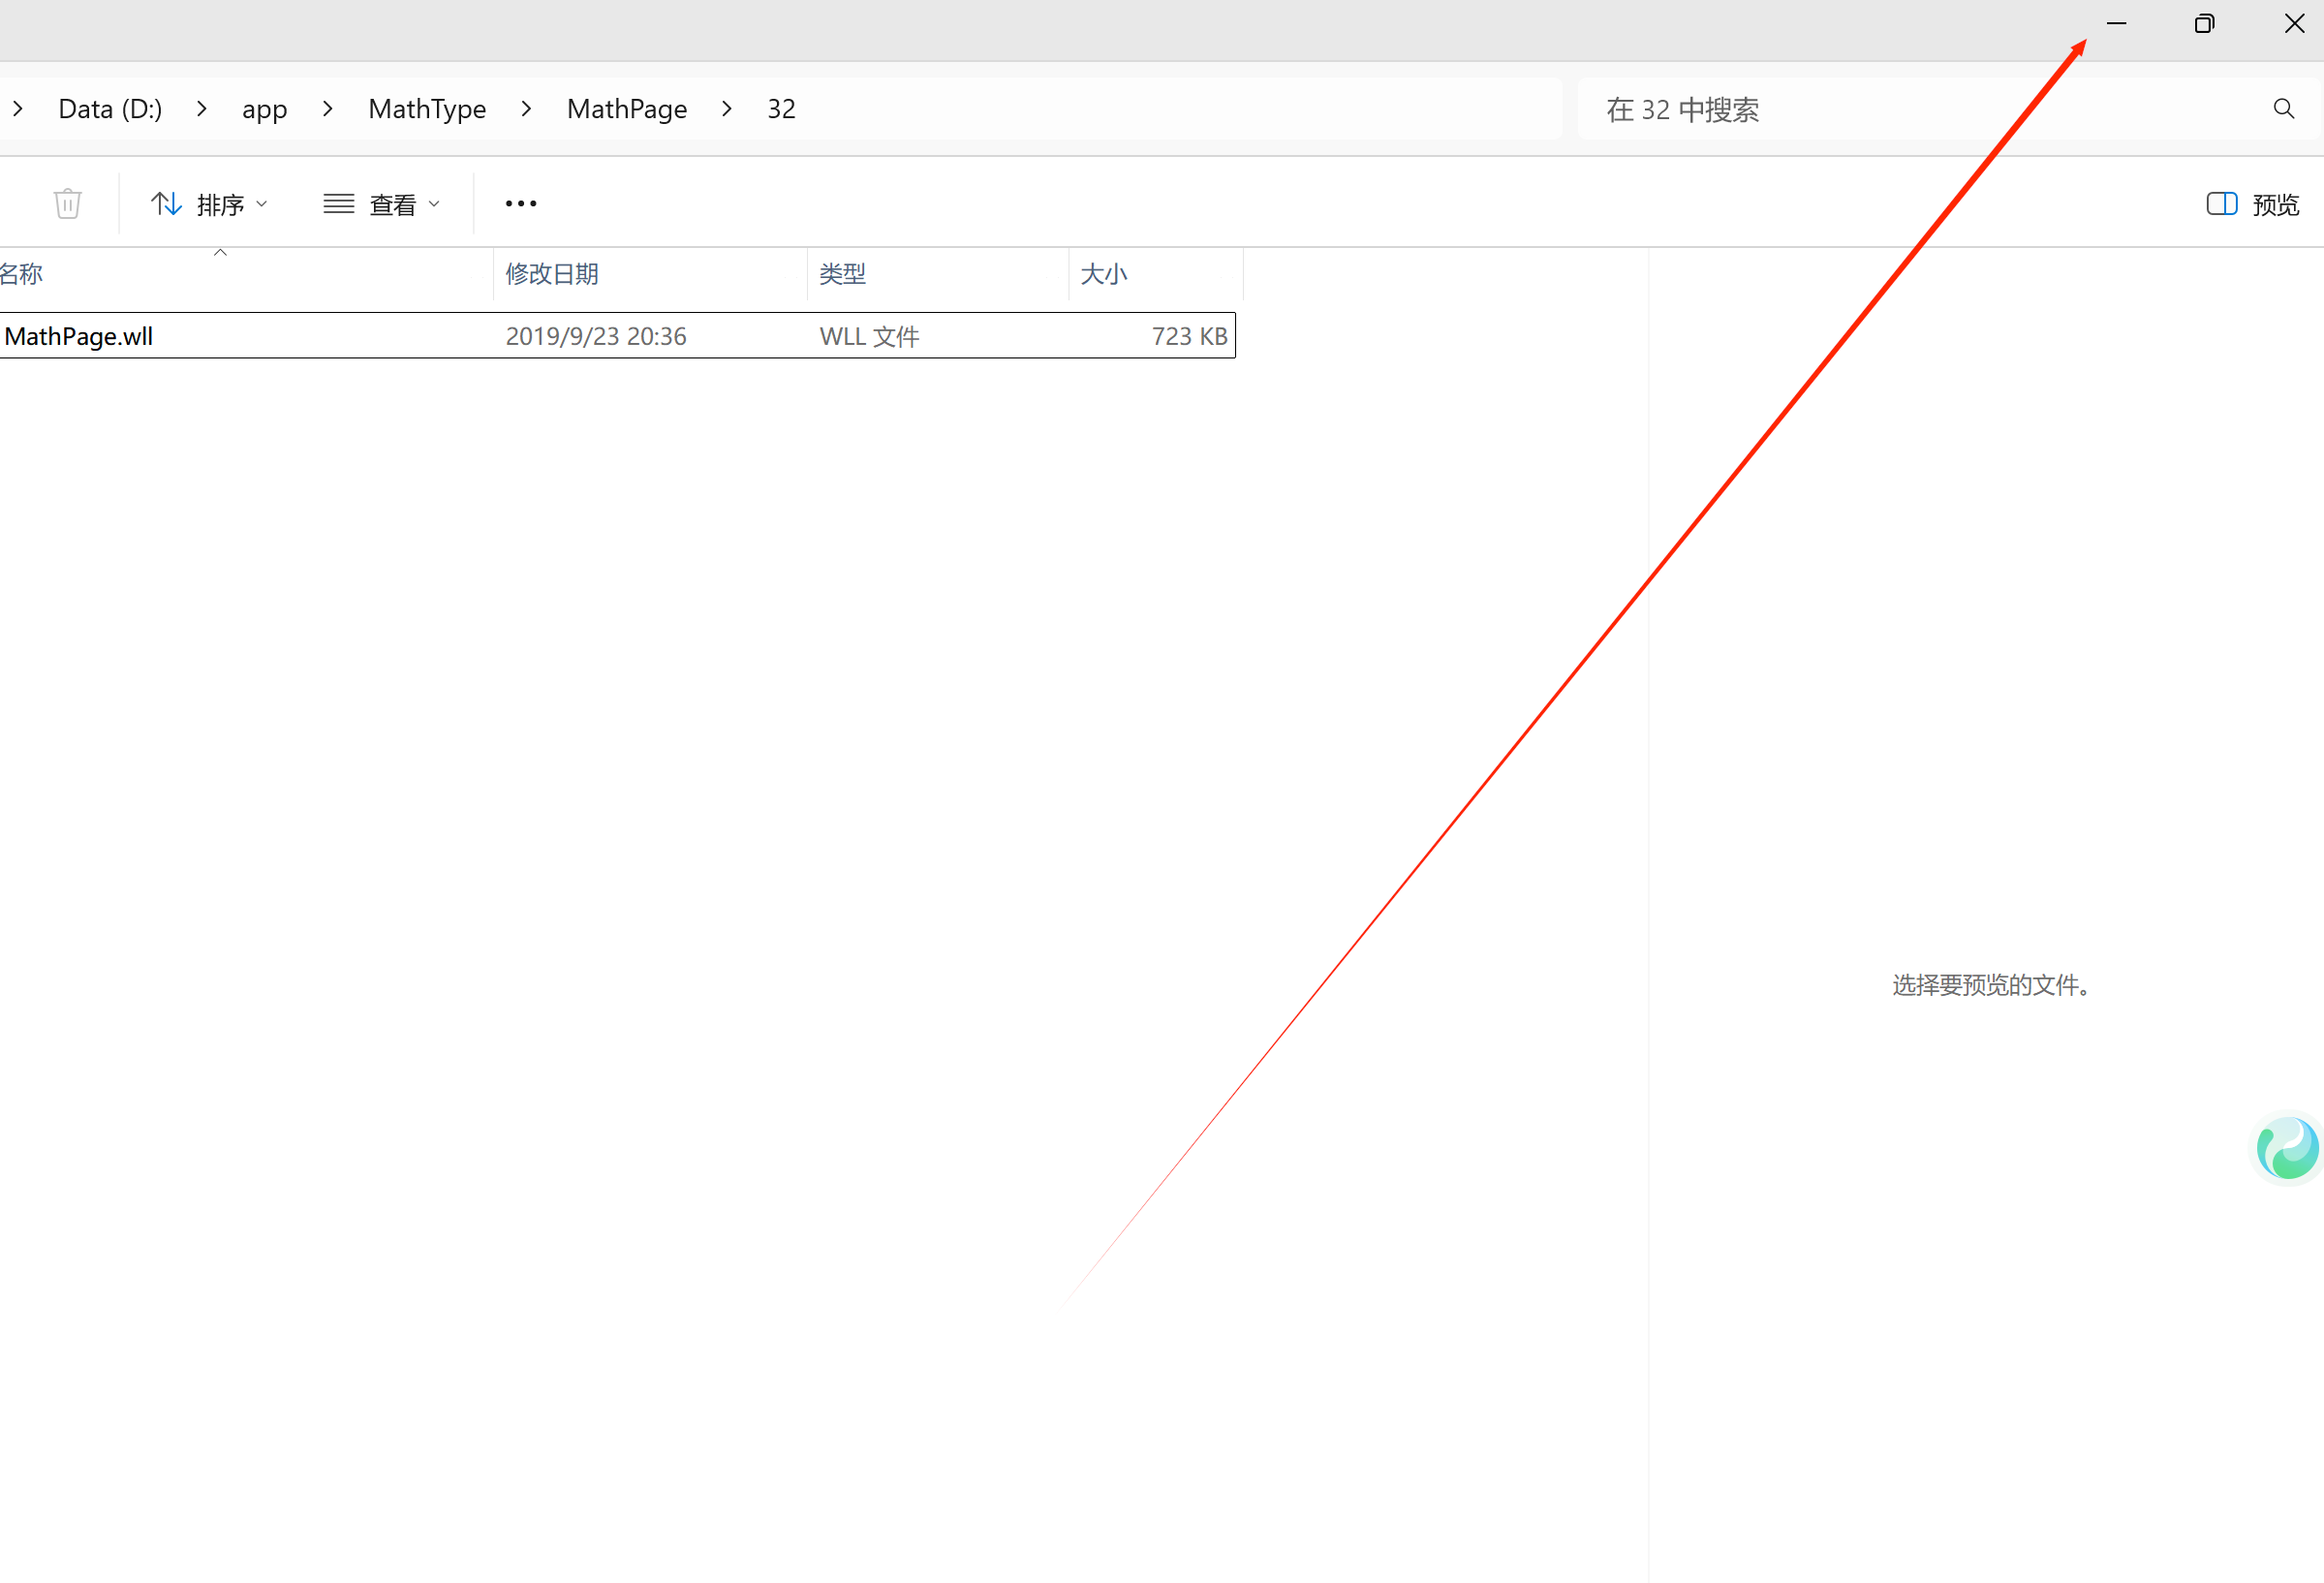Toggle the 预览 preview pane
Viewport: 2324px width, 1583px height.
2253,205
